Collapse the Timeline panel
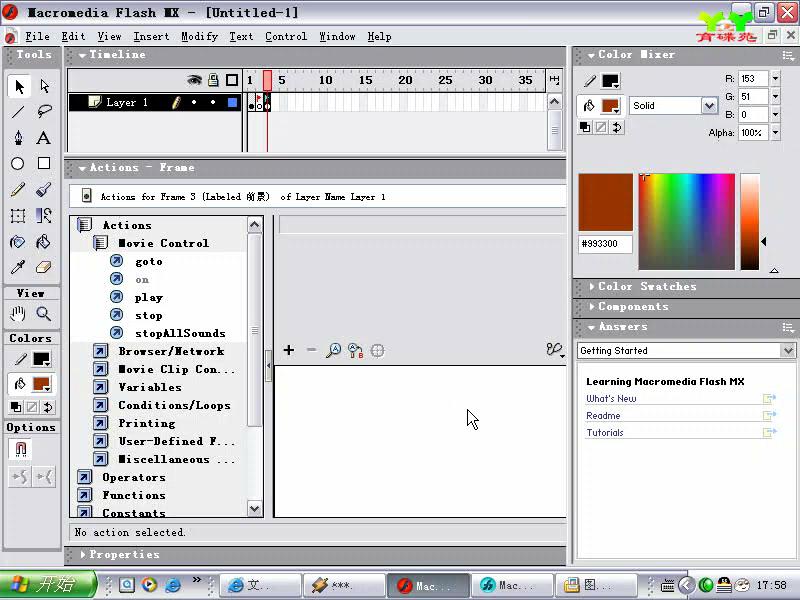This screenshot has width=800, height=600. (82, 55)
